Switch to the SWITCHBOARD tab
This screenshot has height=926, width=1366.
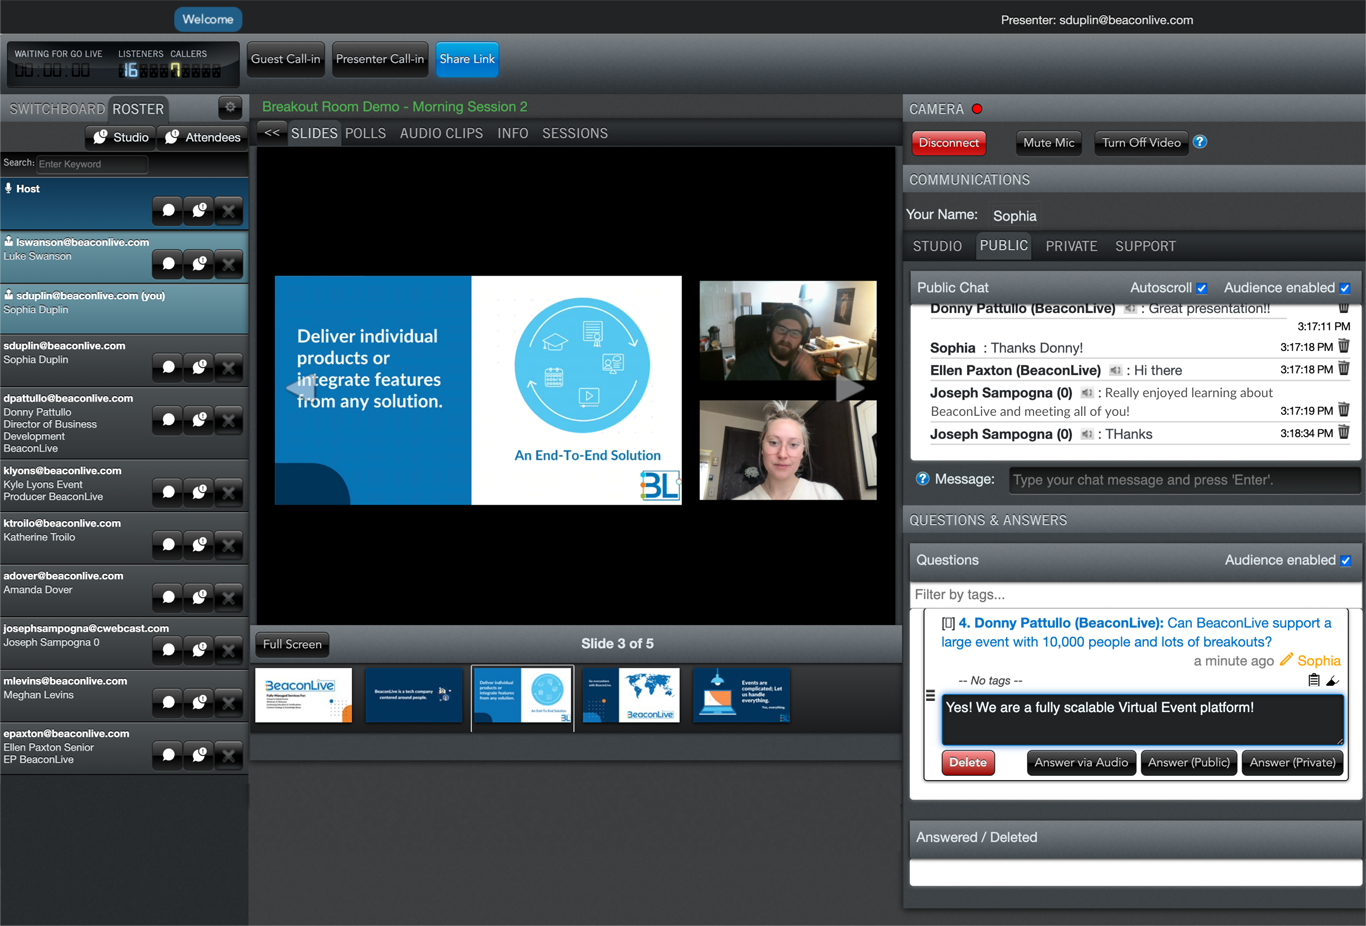(x=56, y=109)
